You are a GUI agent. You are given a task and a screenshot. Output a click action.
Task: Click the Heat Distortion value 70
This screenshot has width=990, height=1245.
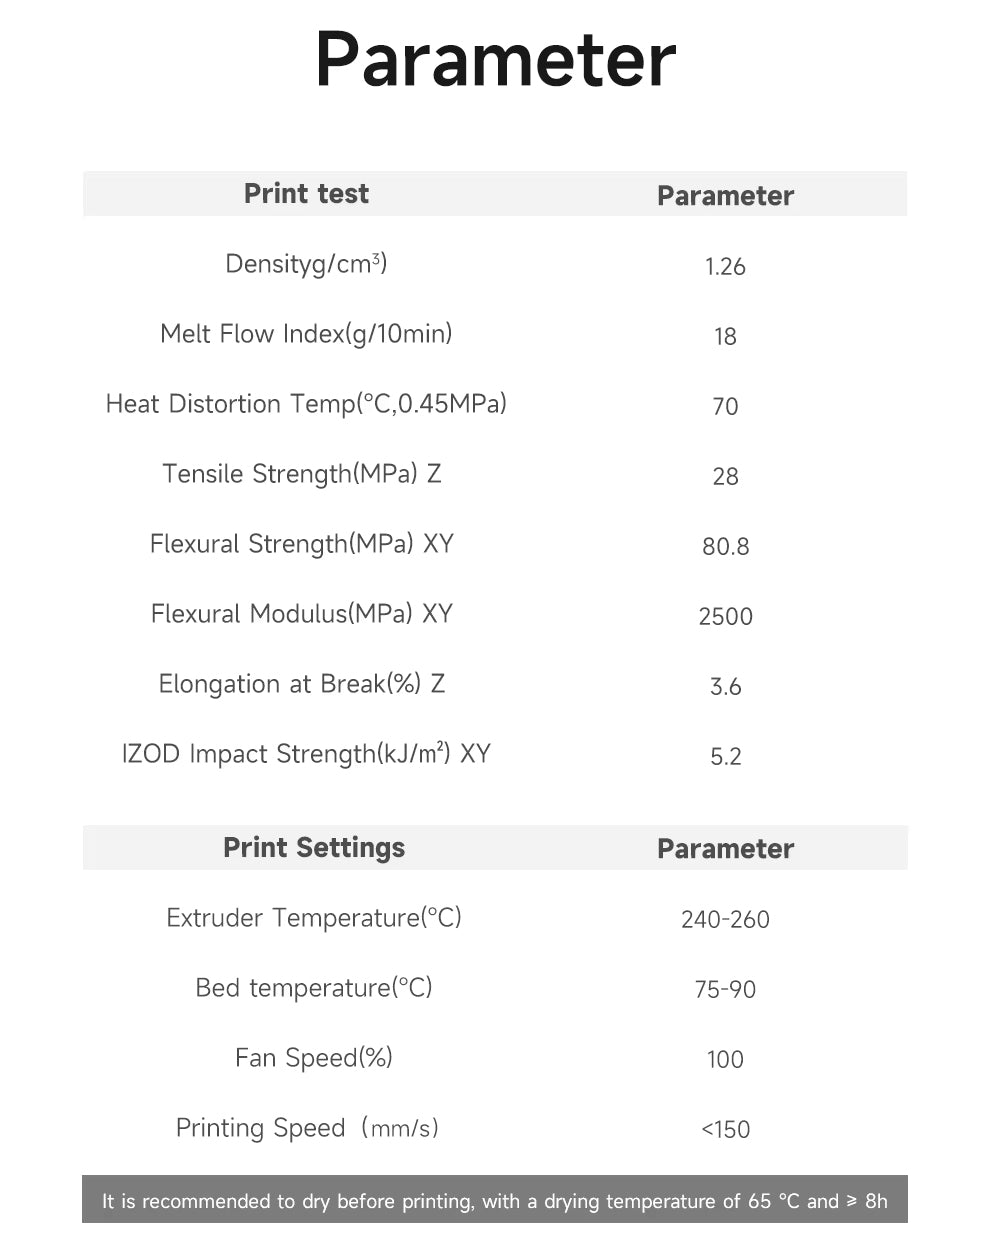725,407
